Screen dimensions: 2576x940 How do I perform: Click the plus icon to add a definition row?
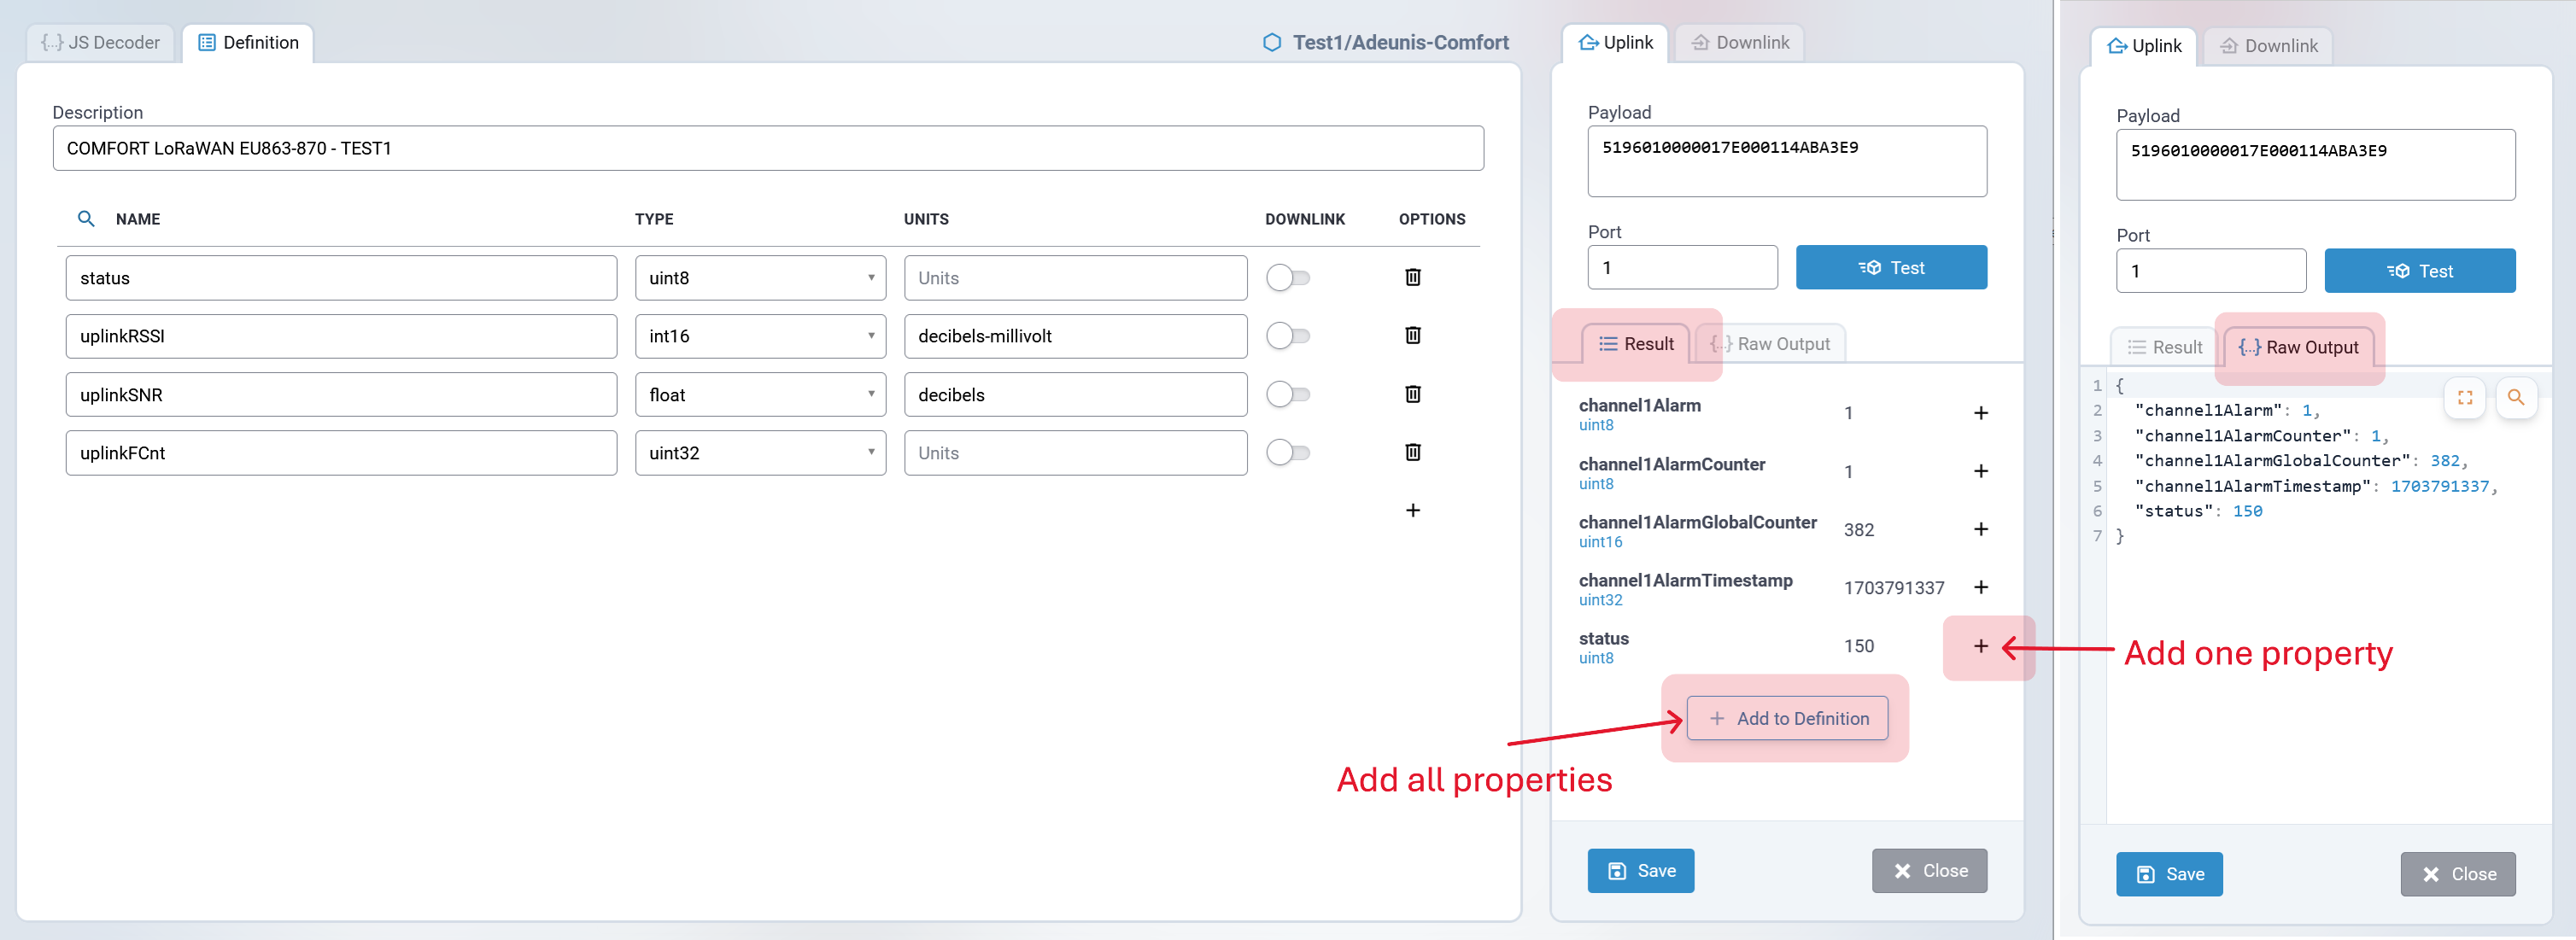click(1412, 510)
